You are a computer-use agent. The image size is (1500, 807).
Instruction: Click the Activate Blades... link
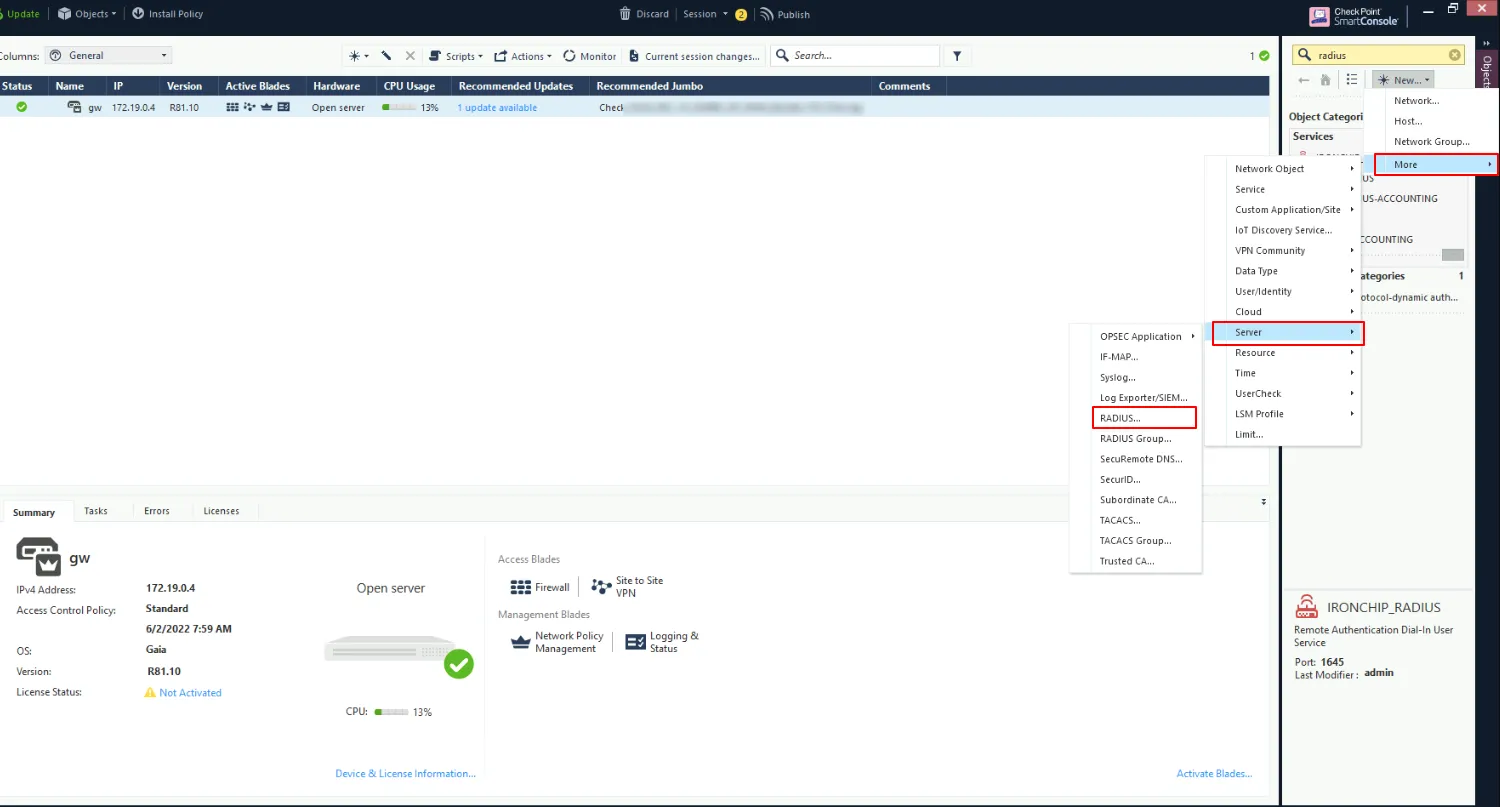[1214, 774]
